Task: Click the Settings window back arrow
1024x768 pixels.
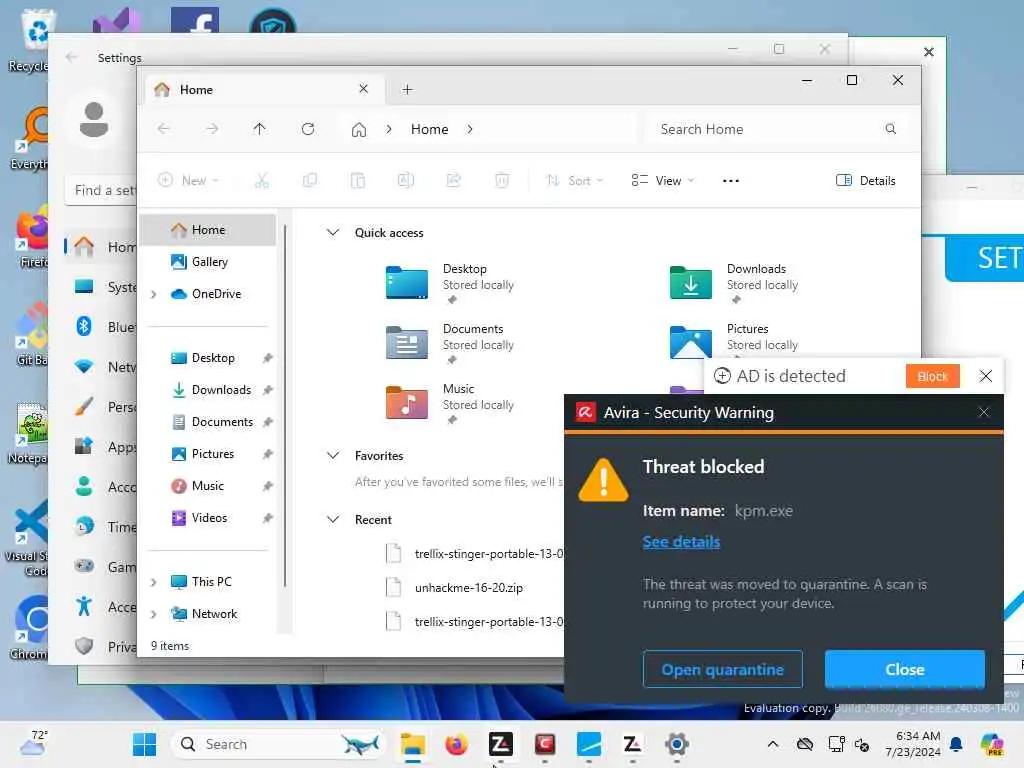Action: (x=71, y=57)
